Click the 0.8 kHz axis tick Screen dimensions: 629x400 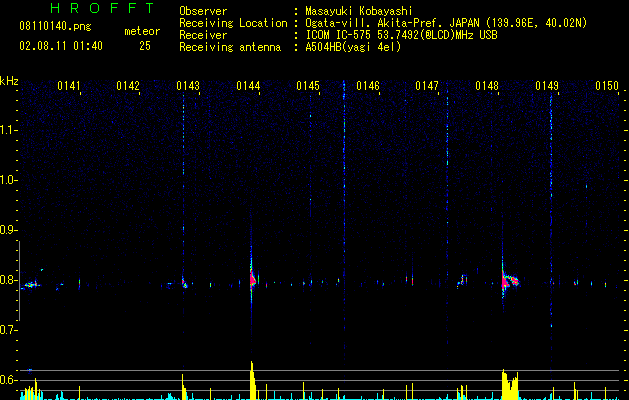[x=9, y=280]
